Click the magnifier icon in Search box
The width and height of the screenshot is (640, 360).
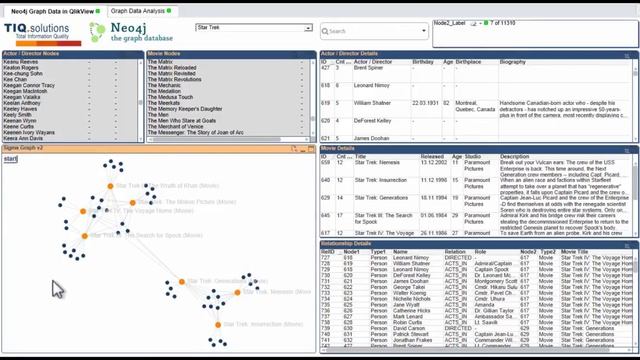[x=325, y=31]
